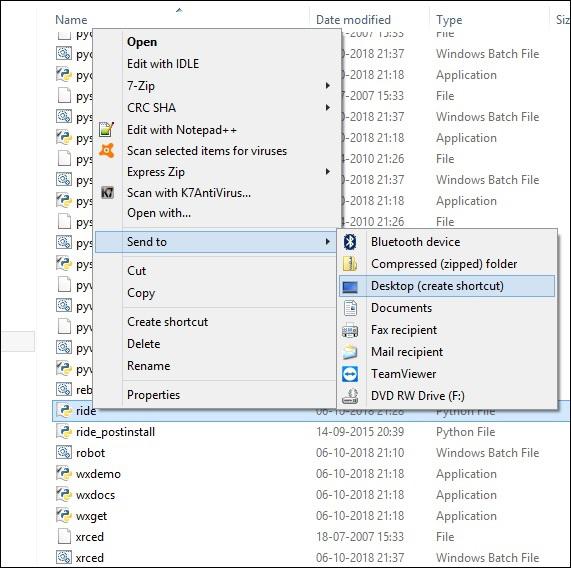The height and width of the screenshot is (568, 571).
Task: Expand the 7-Zip submenu arrow
Action: 328,86
